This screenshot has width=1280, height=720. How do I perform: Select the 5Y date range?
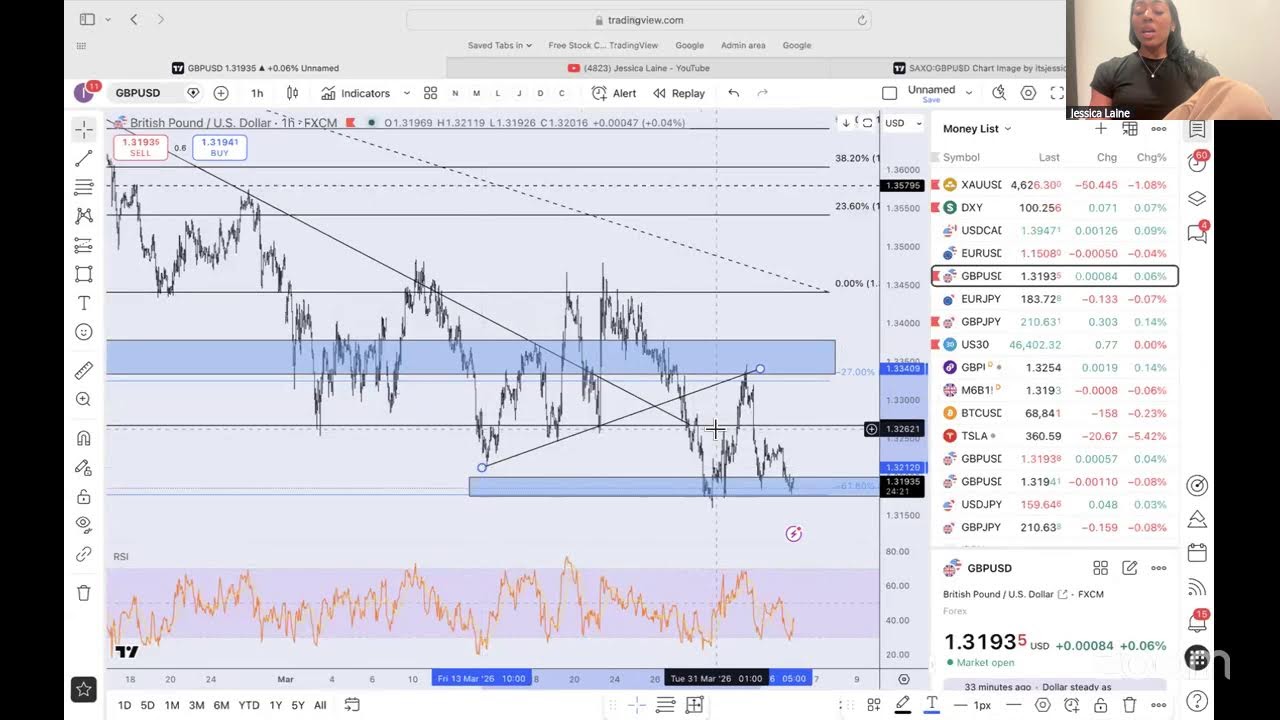pos(298,705)
